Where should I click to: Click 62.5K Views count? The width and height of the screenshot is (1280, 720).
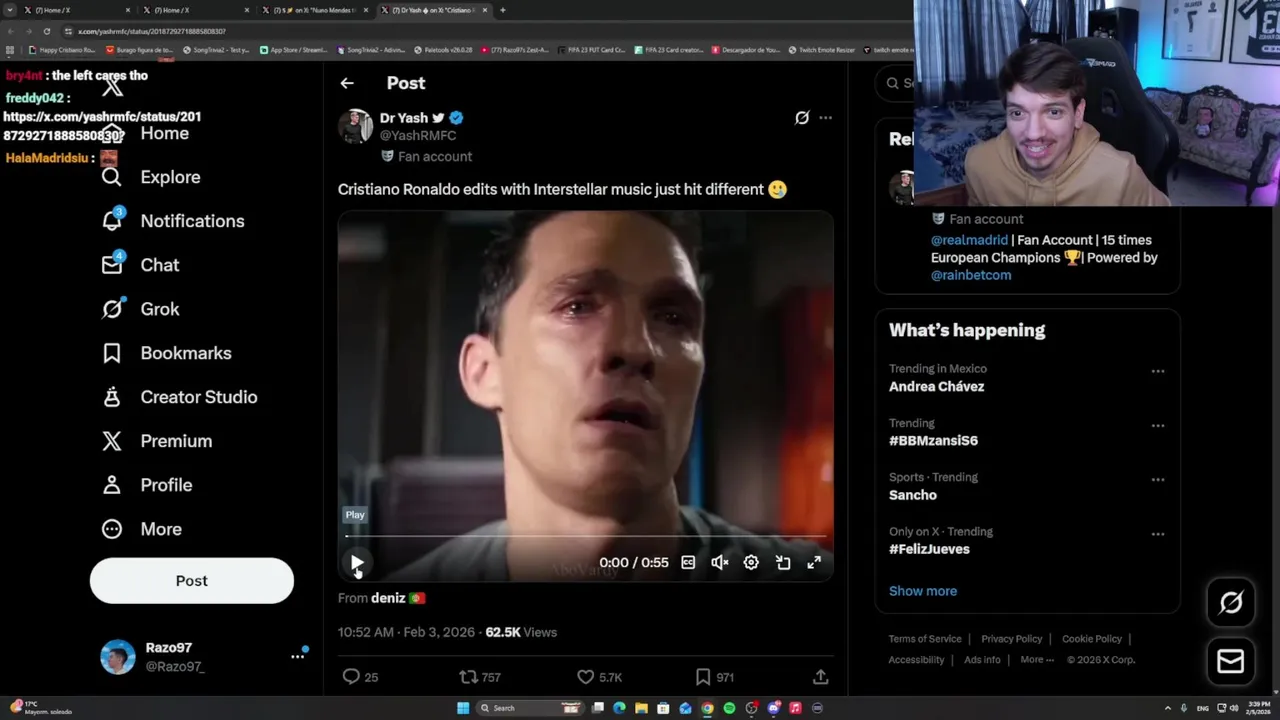point(521,632)
